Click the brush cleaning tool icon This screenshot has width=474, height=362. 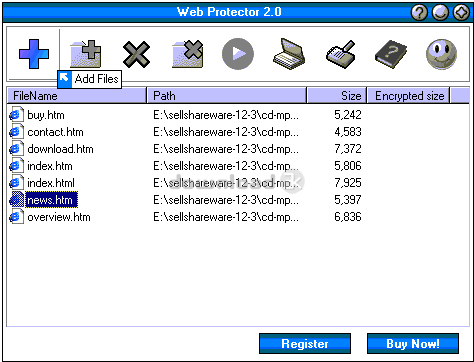click(341, 54)
